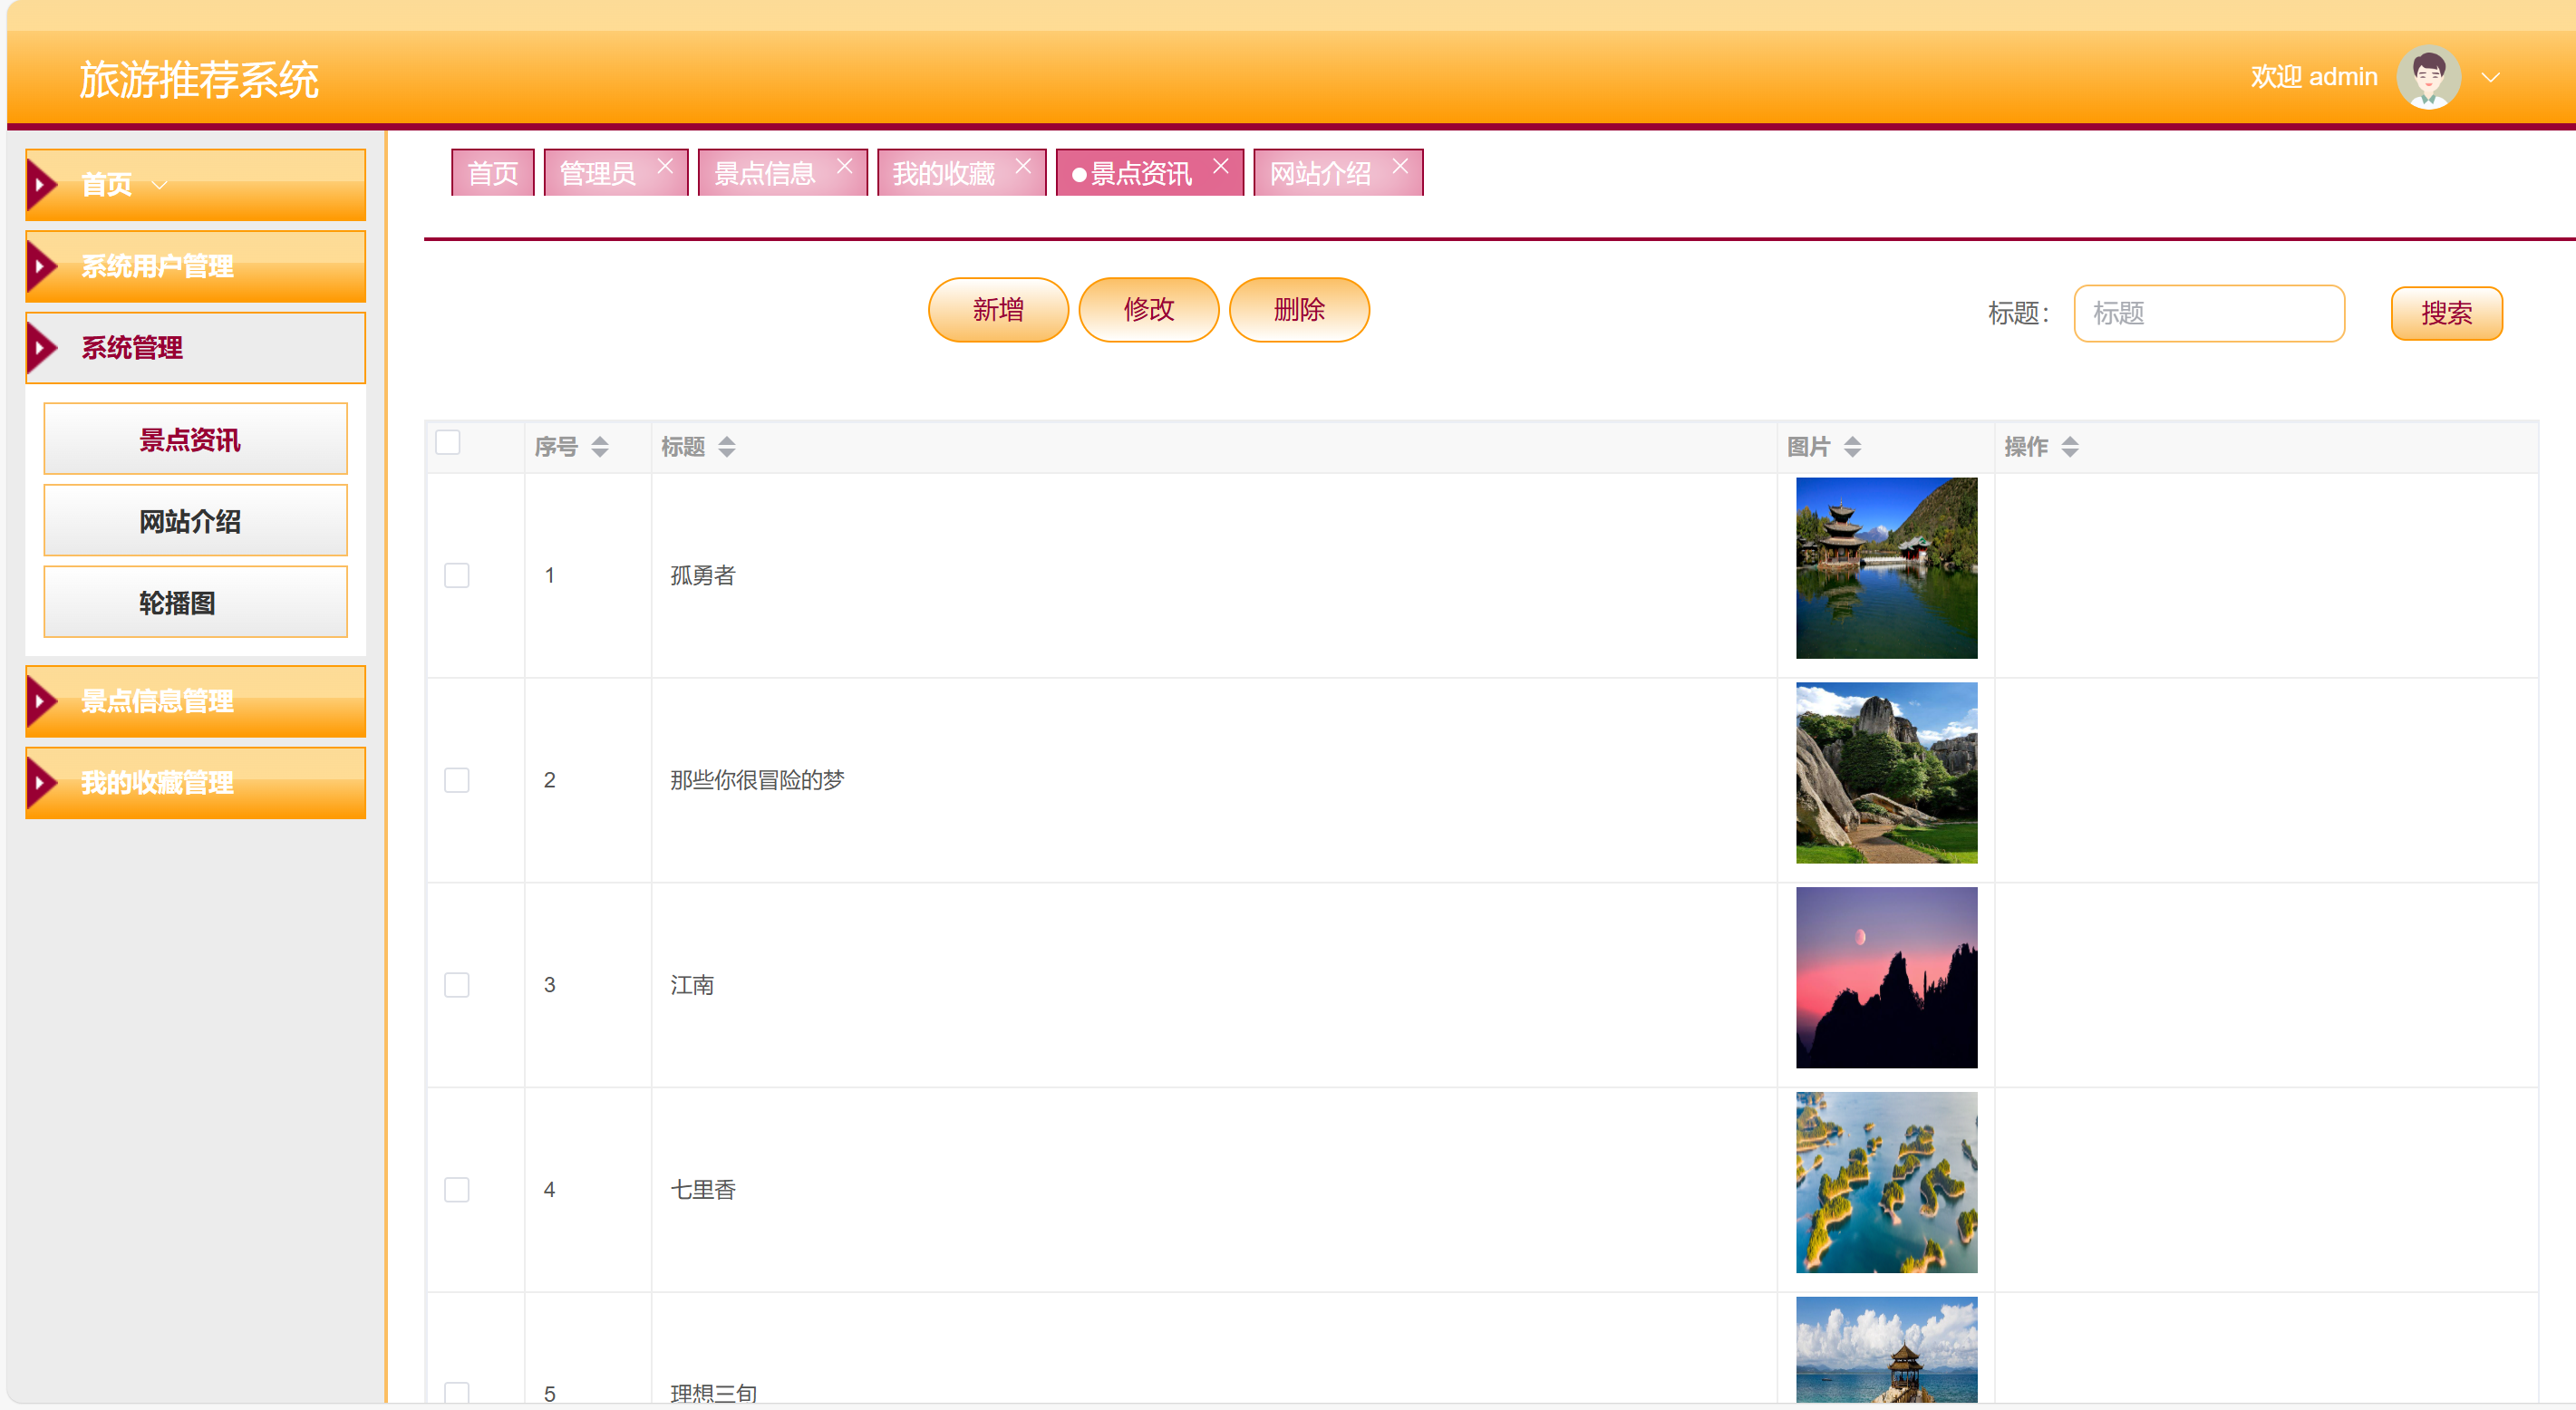Image resolution: width=2576 pixels, height=1410 pixels.
Task: Close the 景点信息 tab with its X
Action: click(x=845, y=166)
